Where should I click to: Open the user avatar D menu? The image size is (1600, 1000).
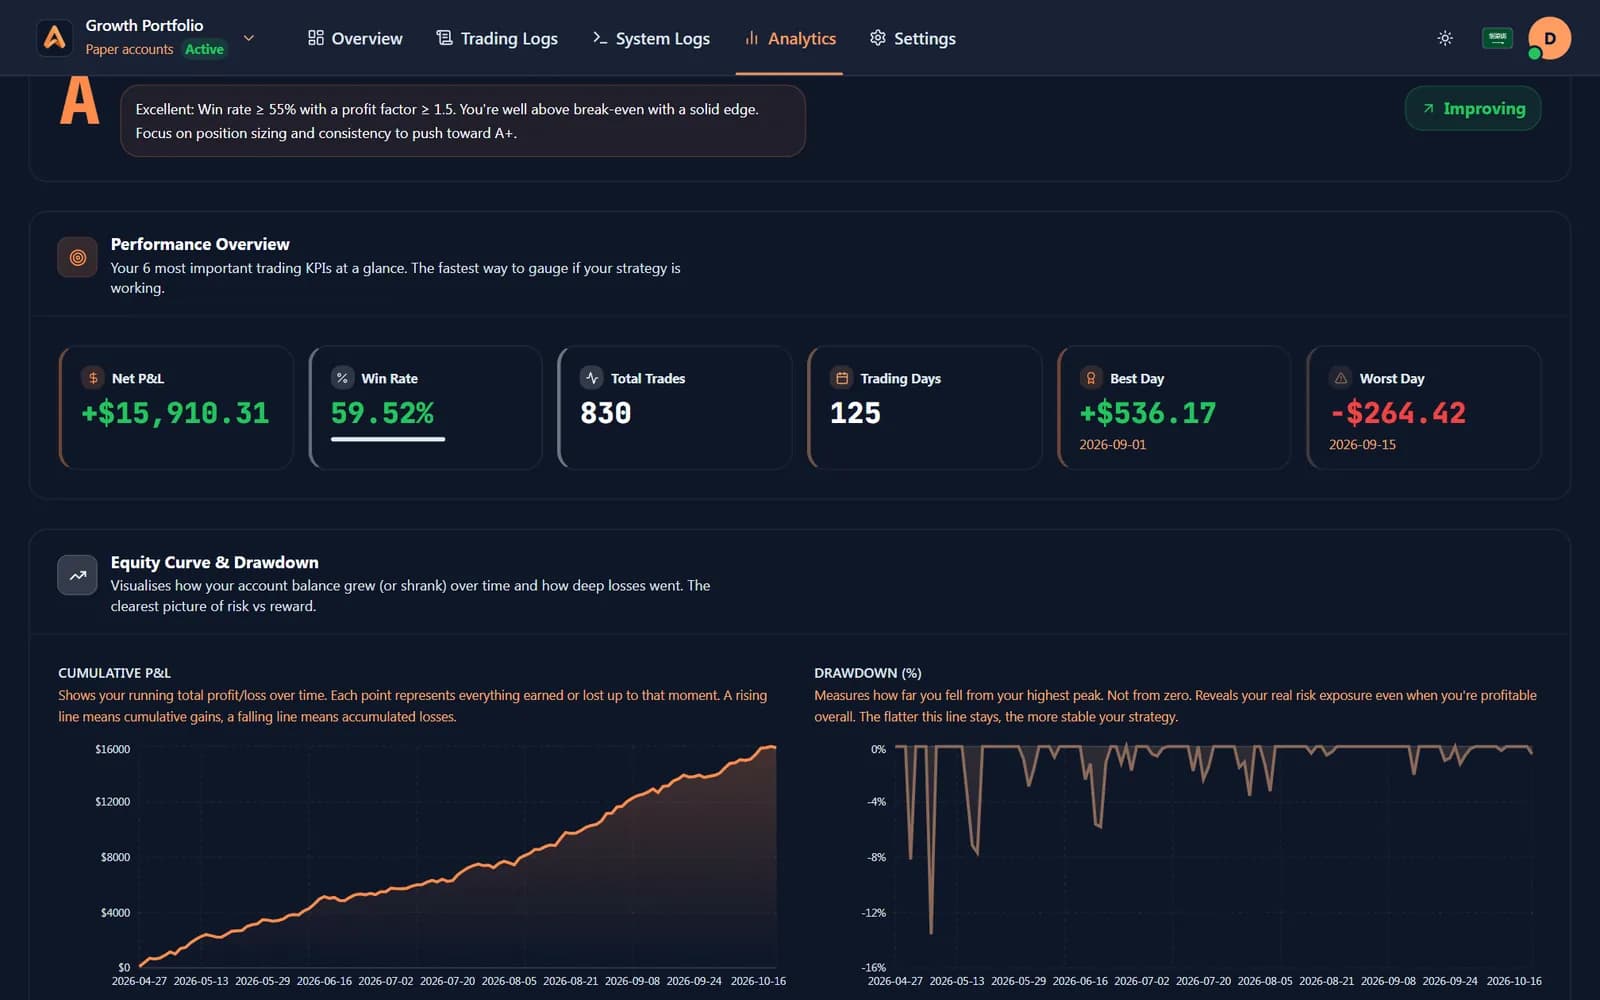pyautogui.click(x=1549, y=38)
